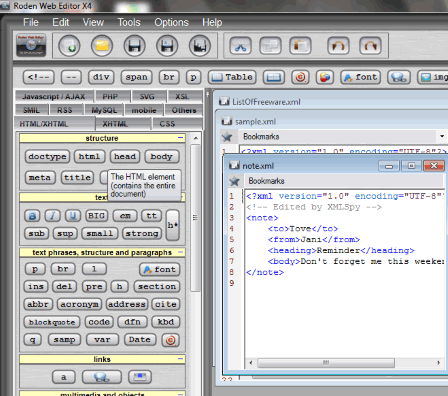Click the image link icon in links section
This screenshot has height=396, width=448.
[x=140, y=377]
